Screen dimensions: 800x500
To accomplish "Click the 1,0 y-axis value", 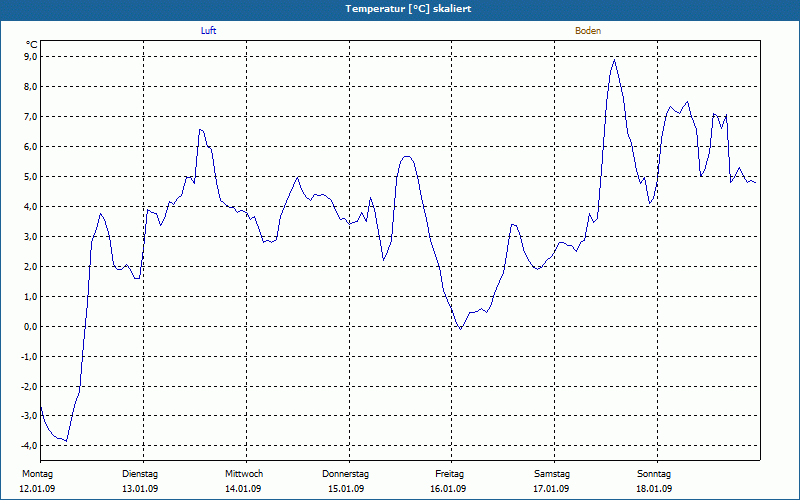I will [x=31, y=296].
